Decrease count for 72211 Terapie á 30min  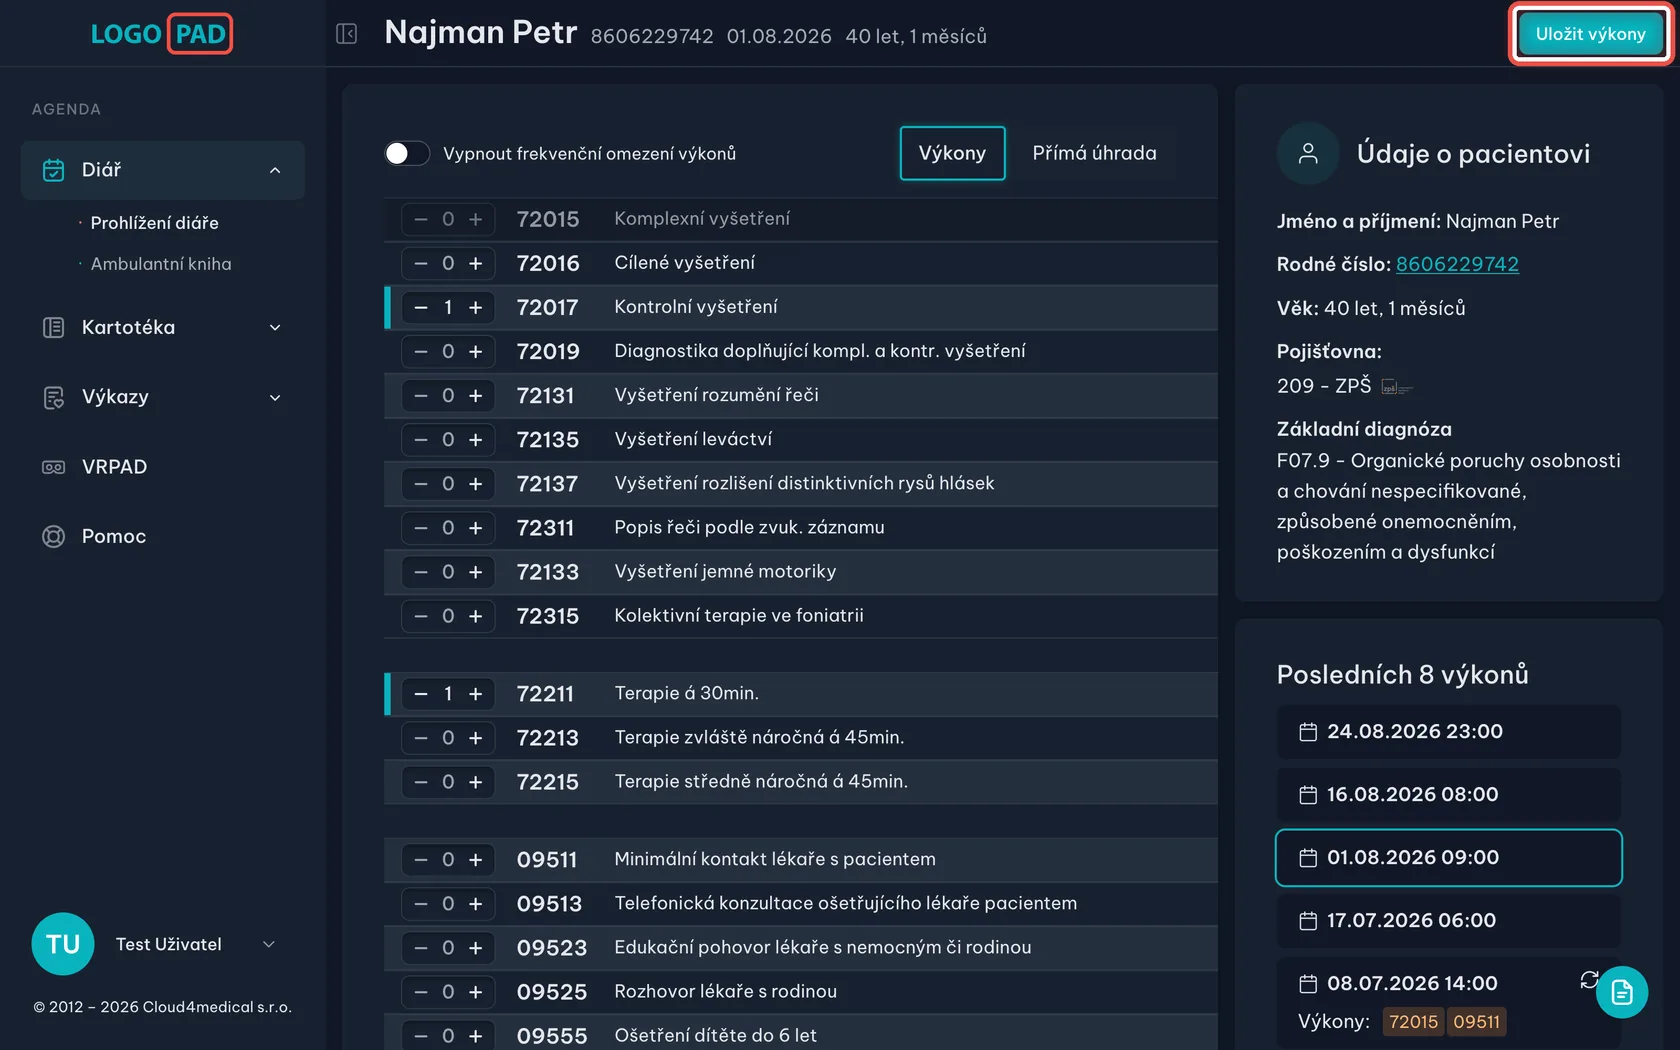421,693
